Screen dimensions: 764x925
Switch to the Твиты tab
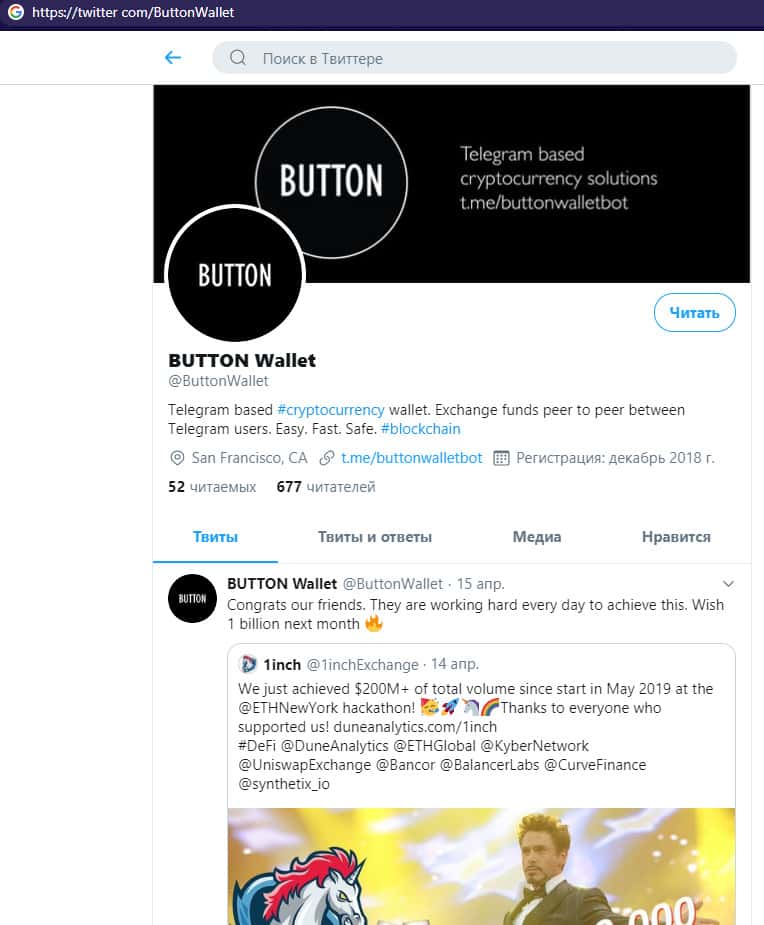tap(215, 537)
